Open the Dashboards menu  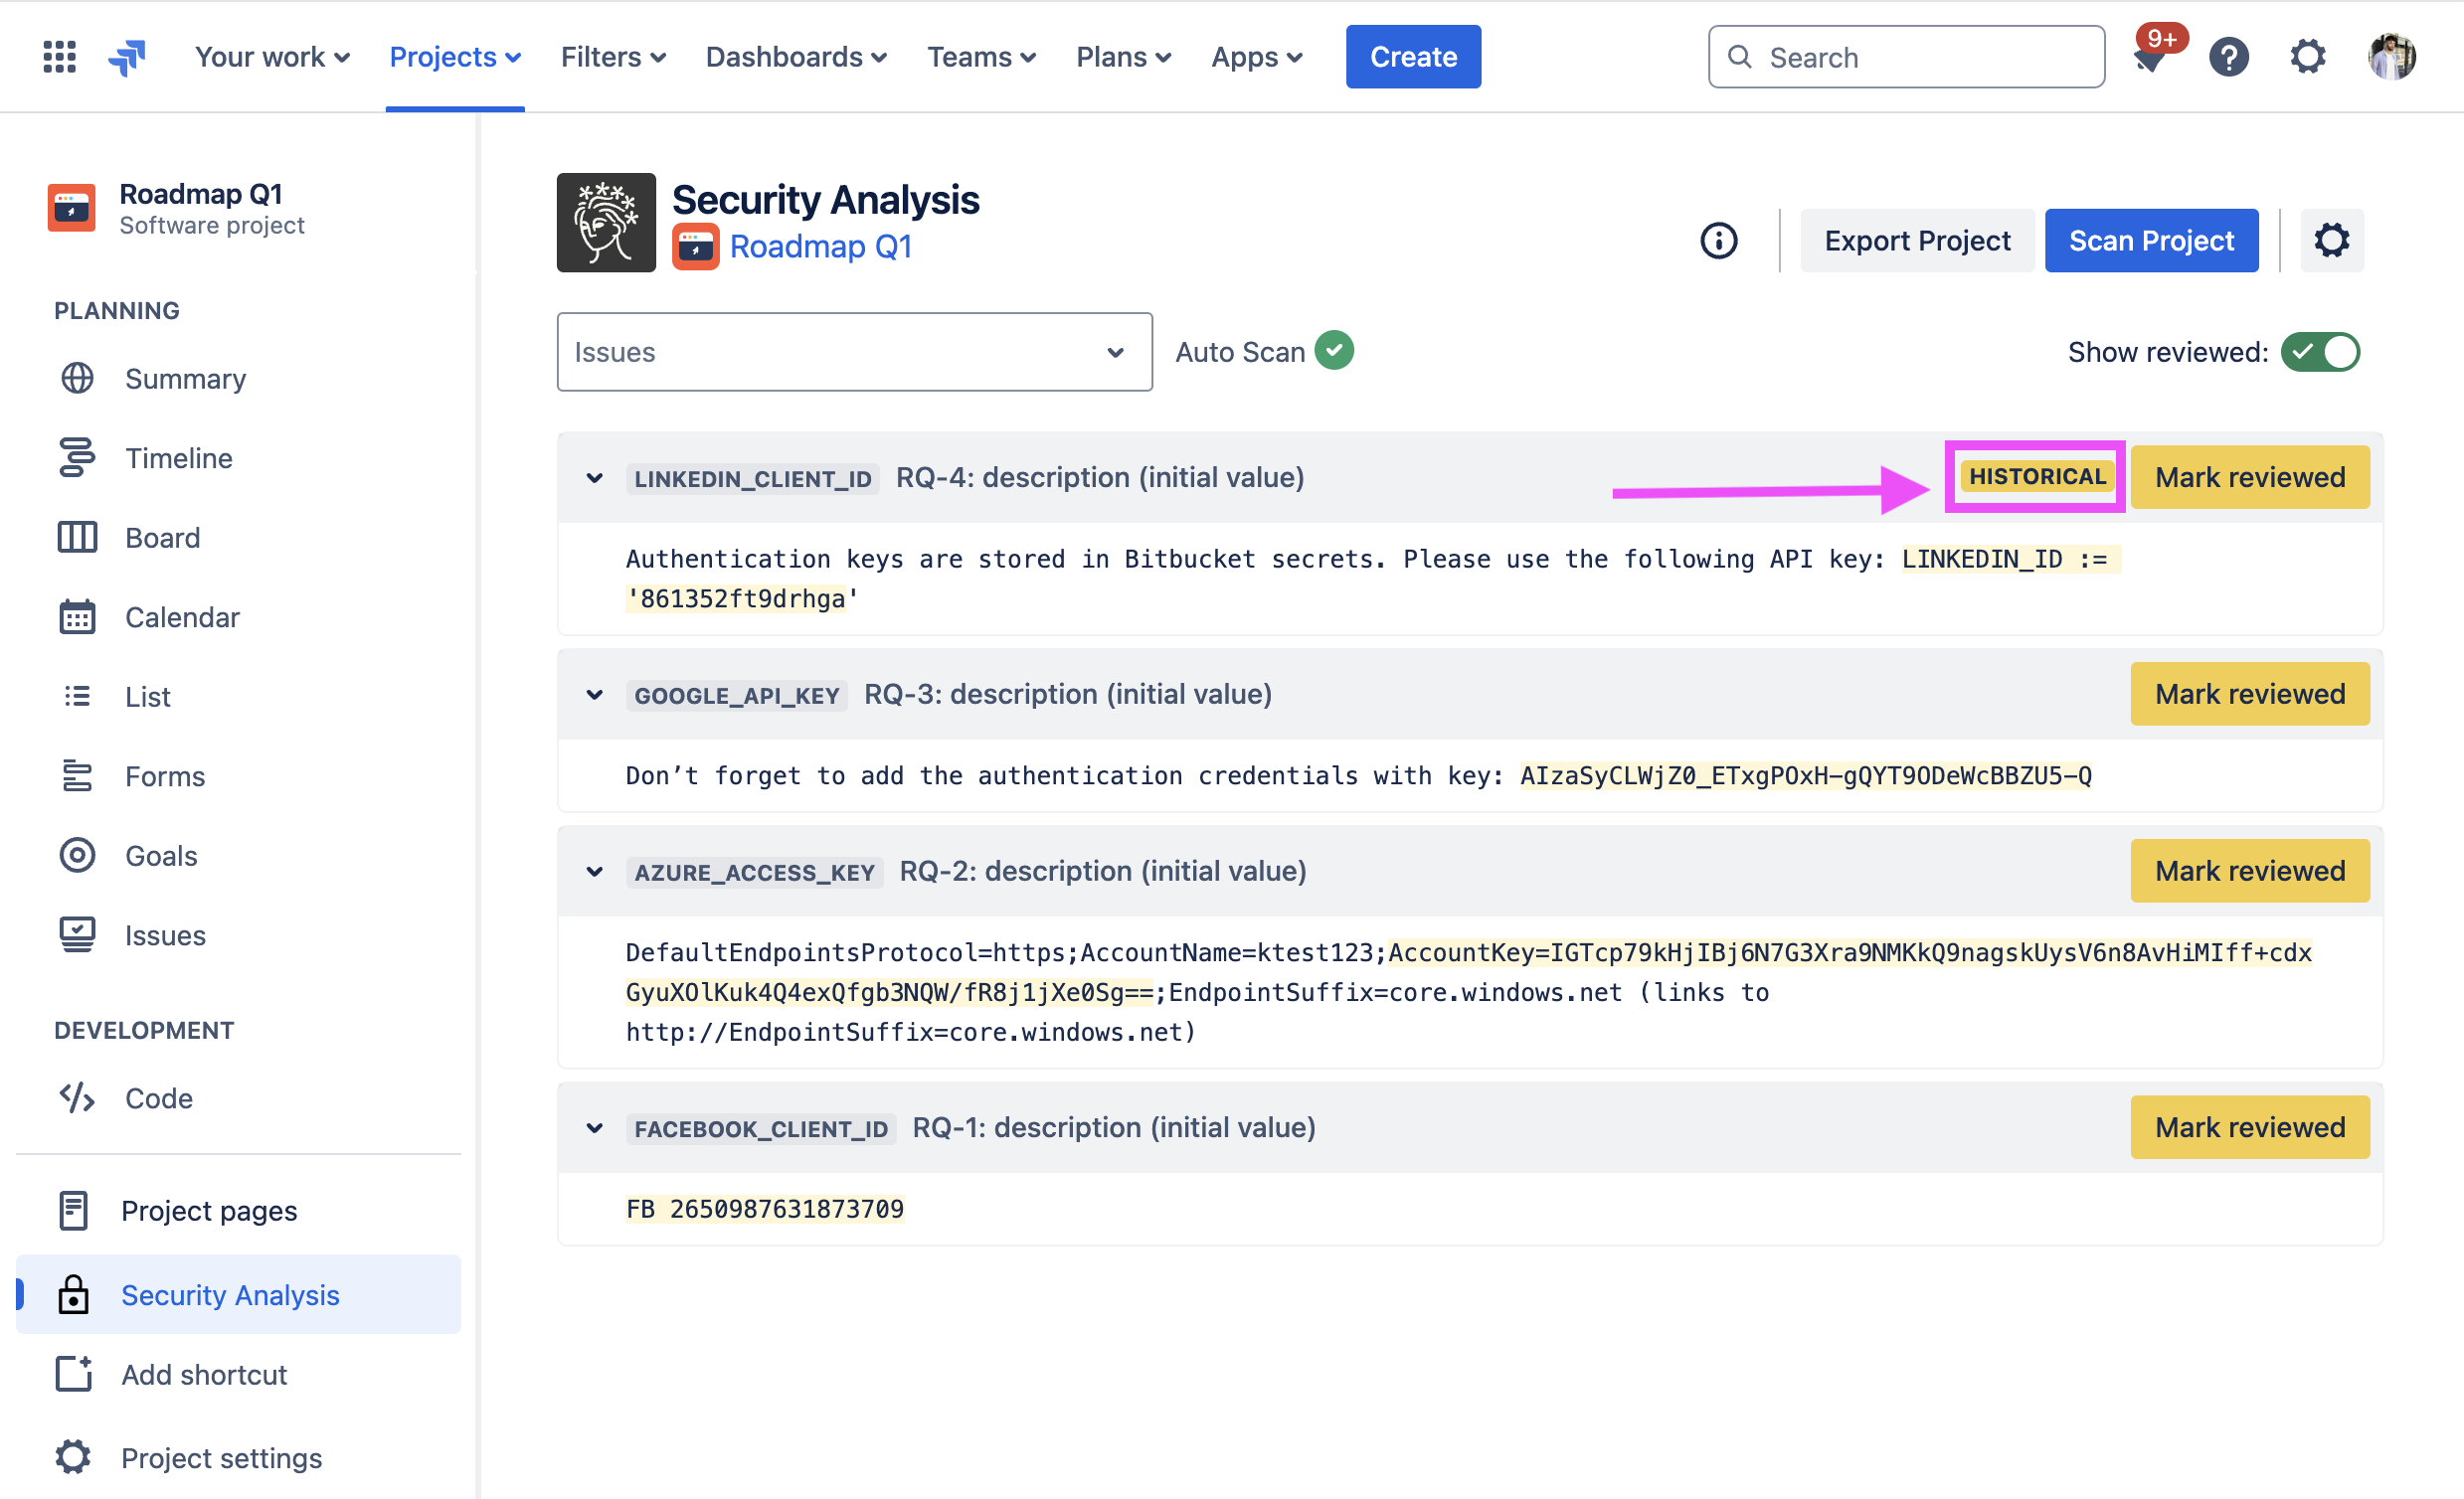(796, 57)
